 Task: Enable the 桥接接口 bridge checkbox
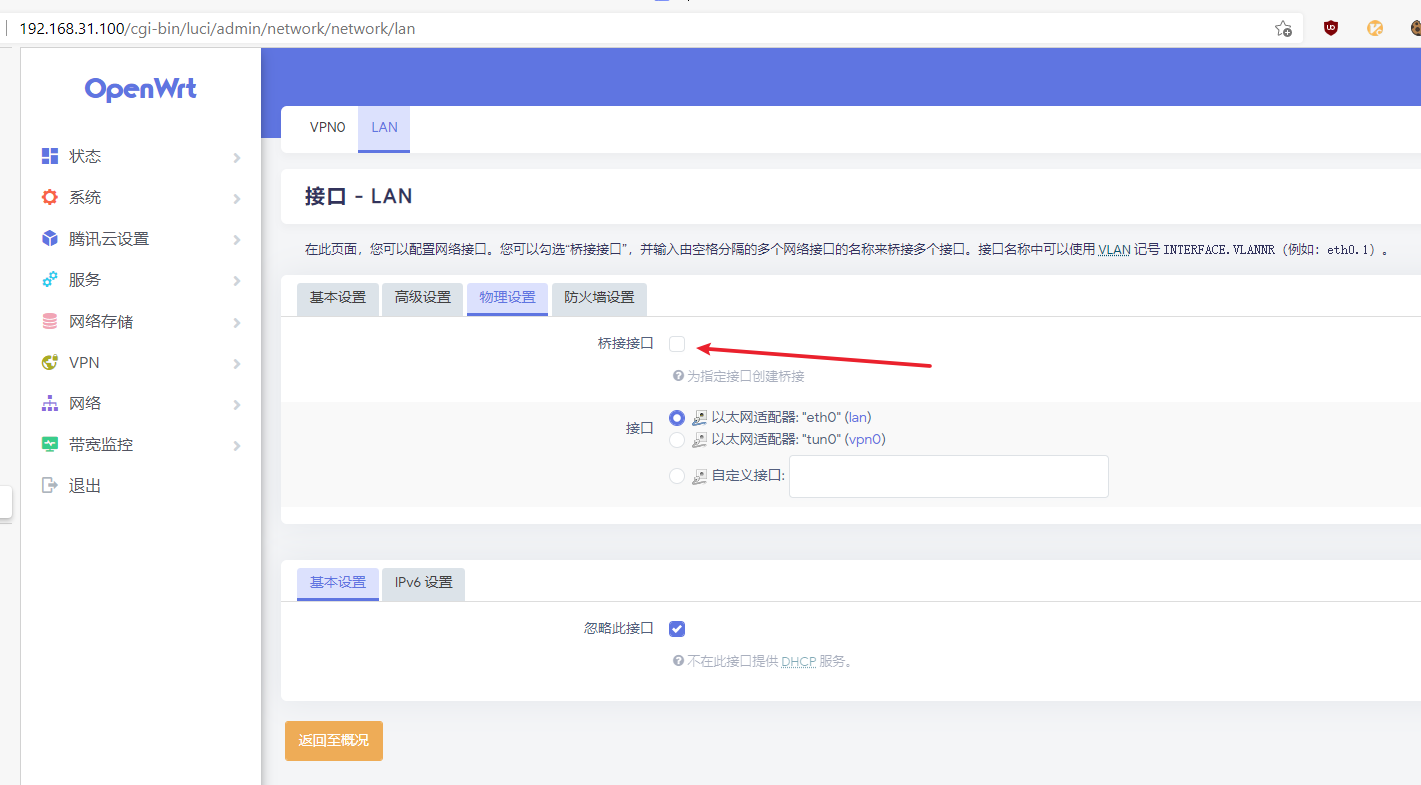(677, 343)
